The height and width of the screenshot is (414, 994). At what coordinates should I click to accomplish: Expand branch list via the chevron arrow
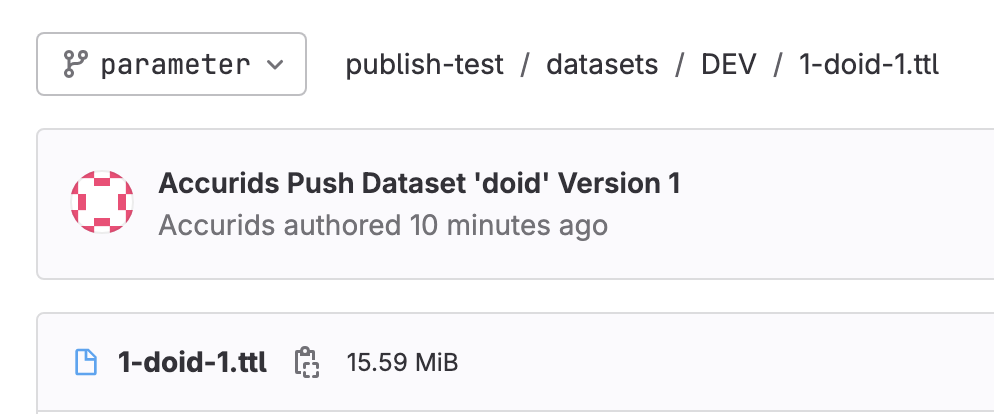point(276,66)
